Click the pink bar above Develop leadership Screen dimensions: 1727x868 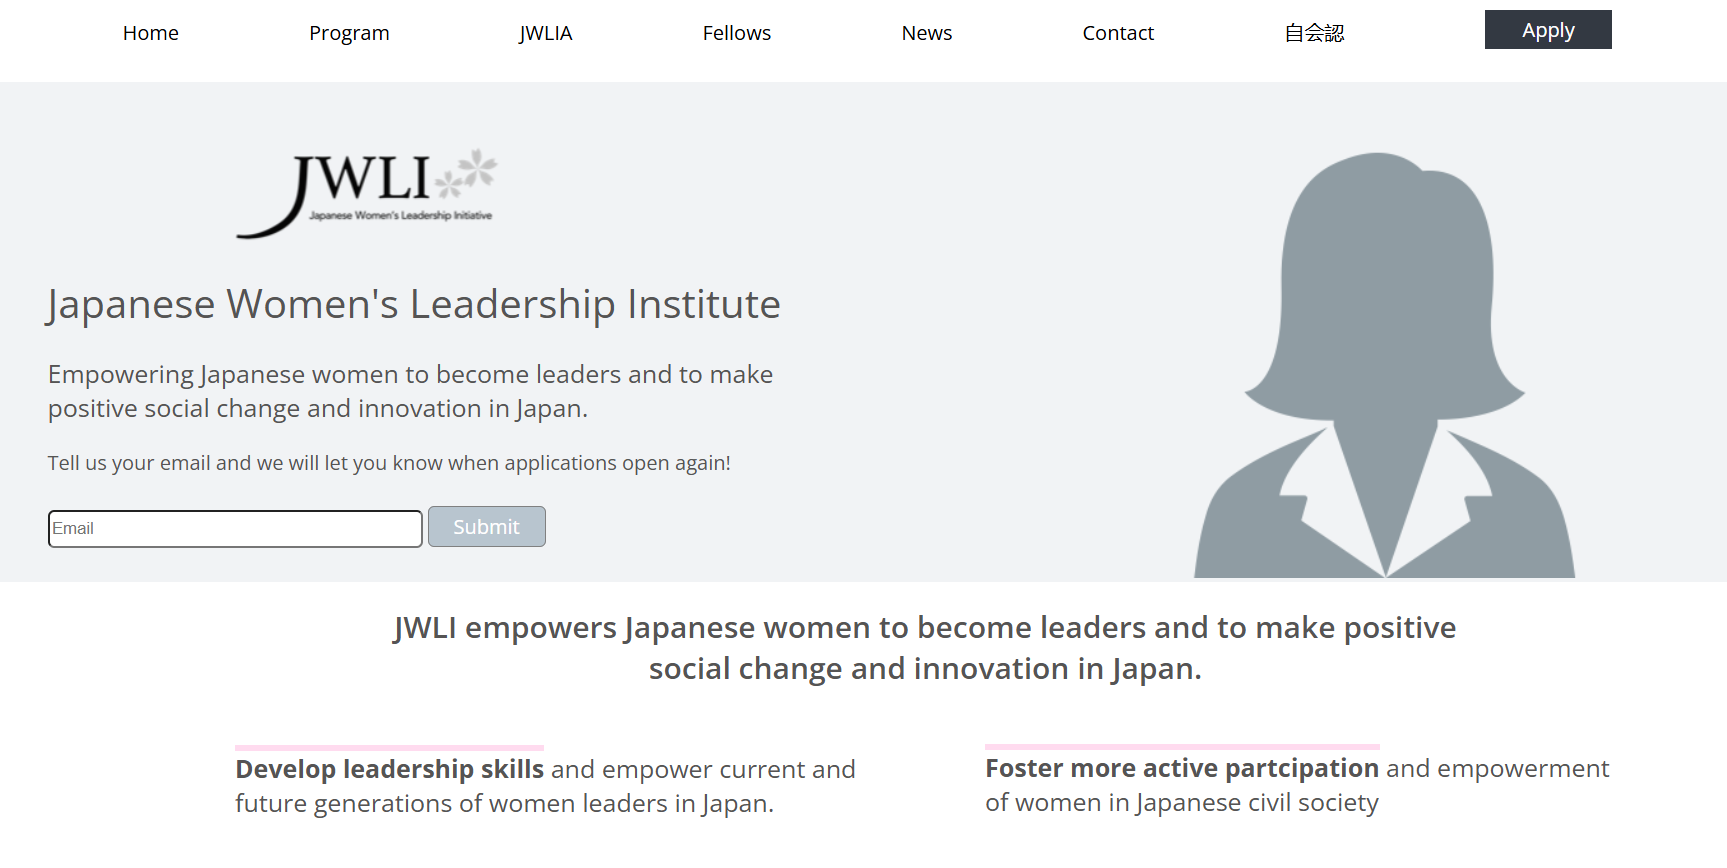coord(389,747)
